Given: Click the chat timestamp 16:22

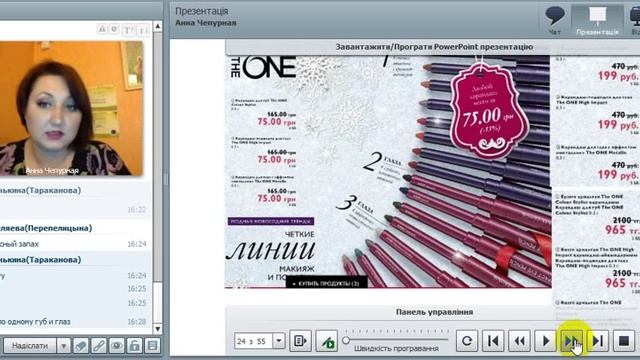Looking at the screenshot, I should pos(137,210).
